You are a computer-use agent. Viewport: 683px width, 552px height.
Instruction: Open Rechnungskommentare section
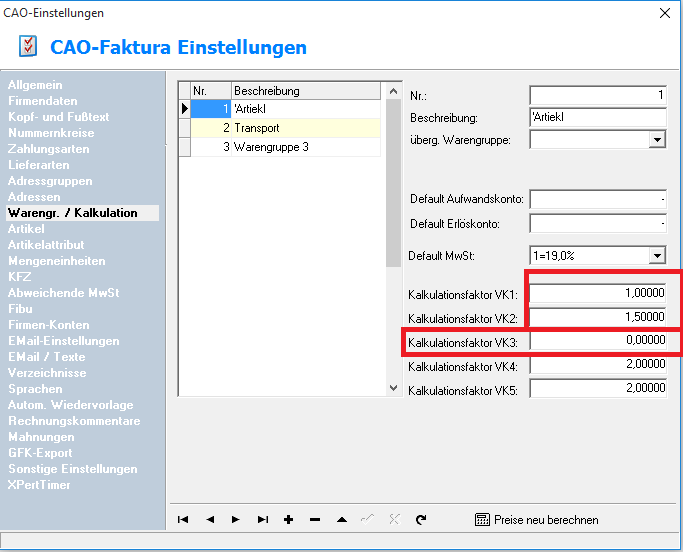pos(74,421)
